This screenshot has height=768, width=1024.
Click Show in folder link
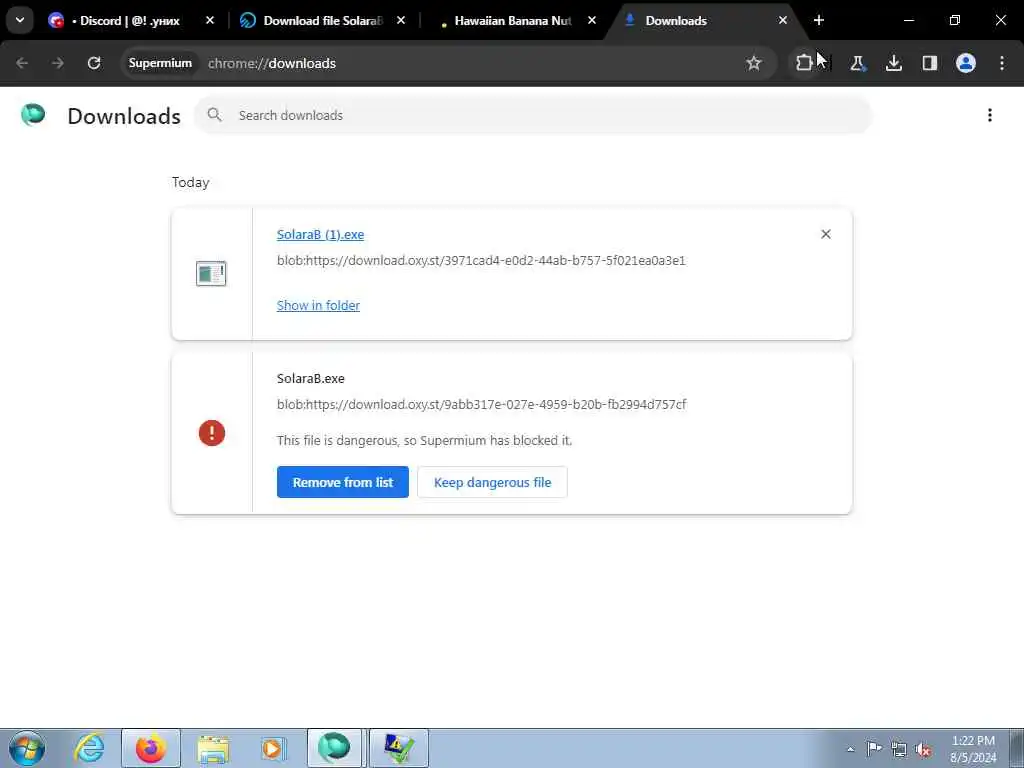pos(318,306)
